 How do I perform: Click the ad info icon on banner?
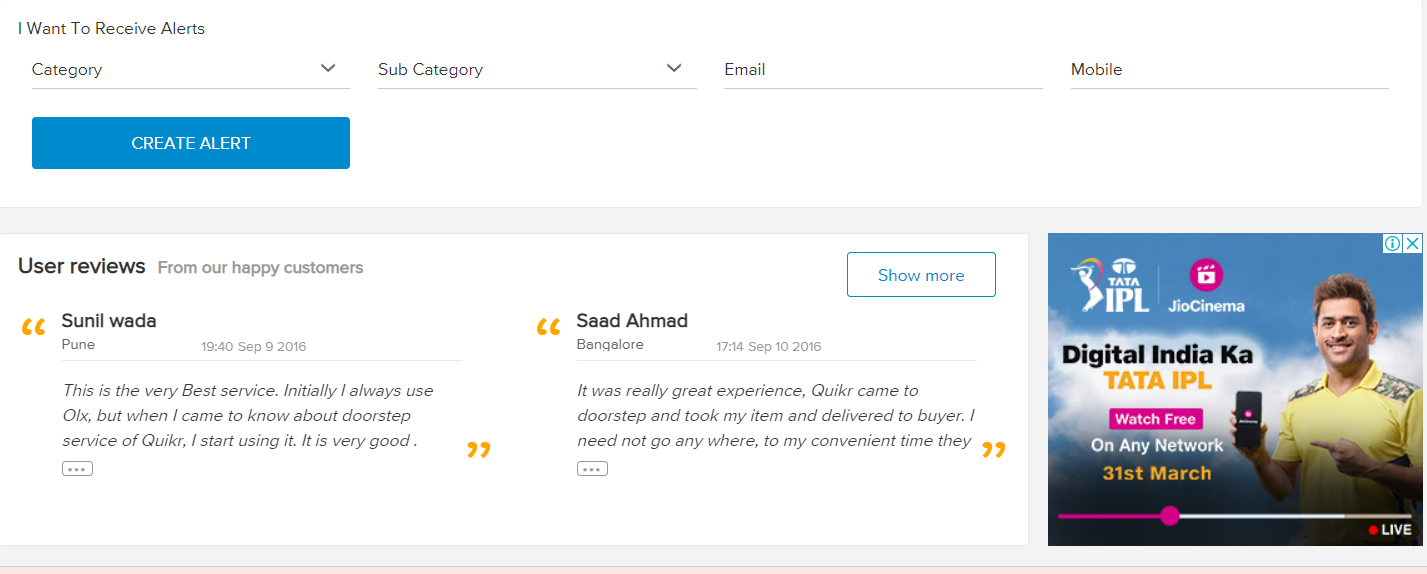click(1392, 243)
